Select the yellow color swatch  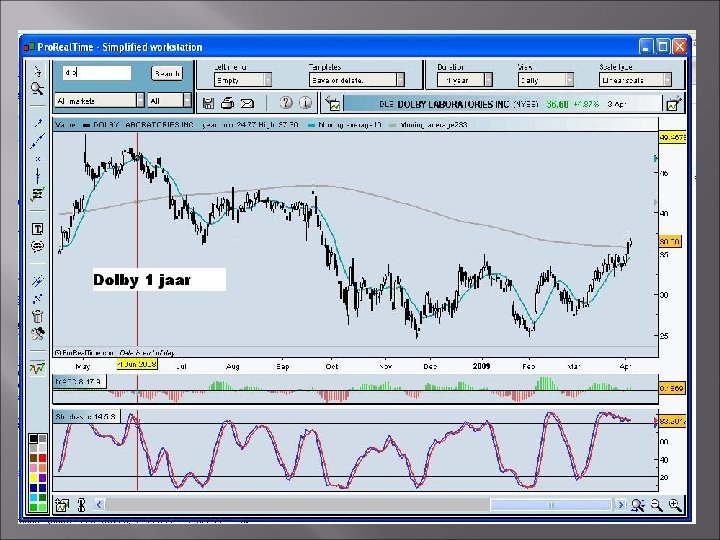coord(34,478)
